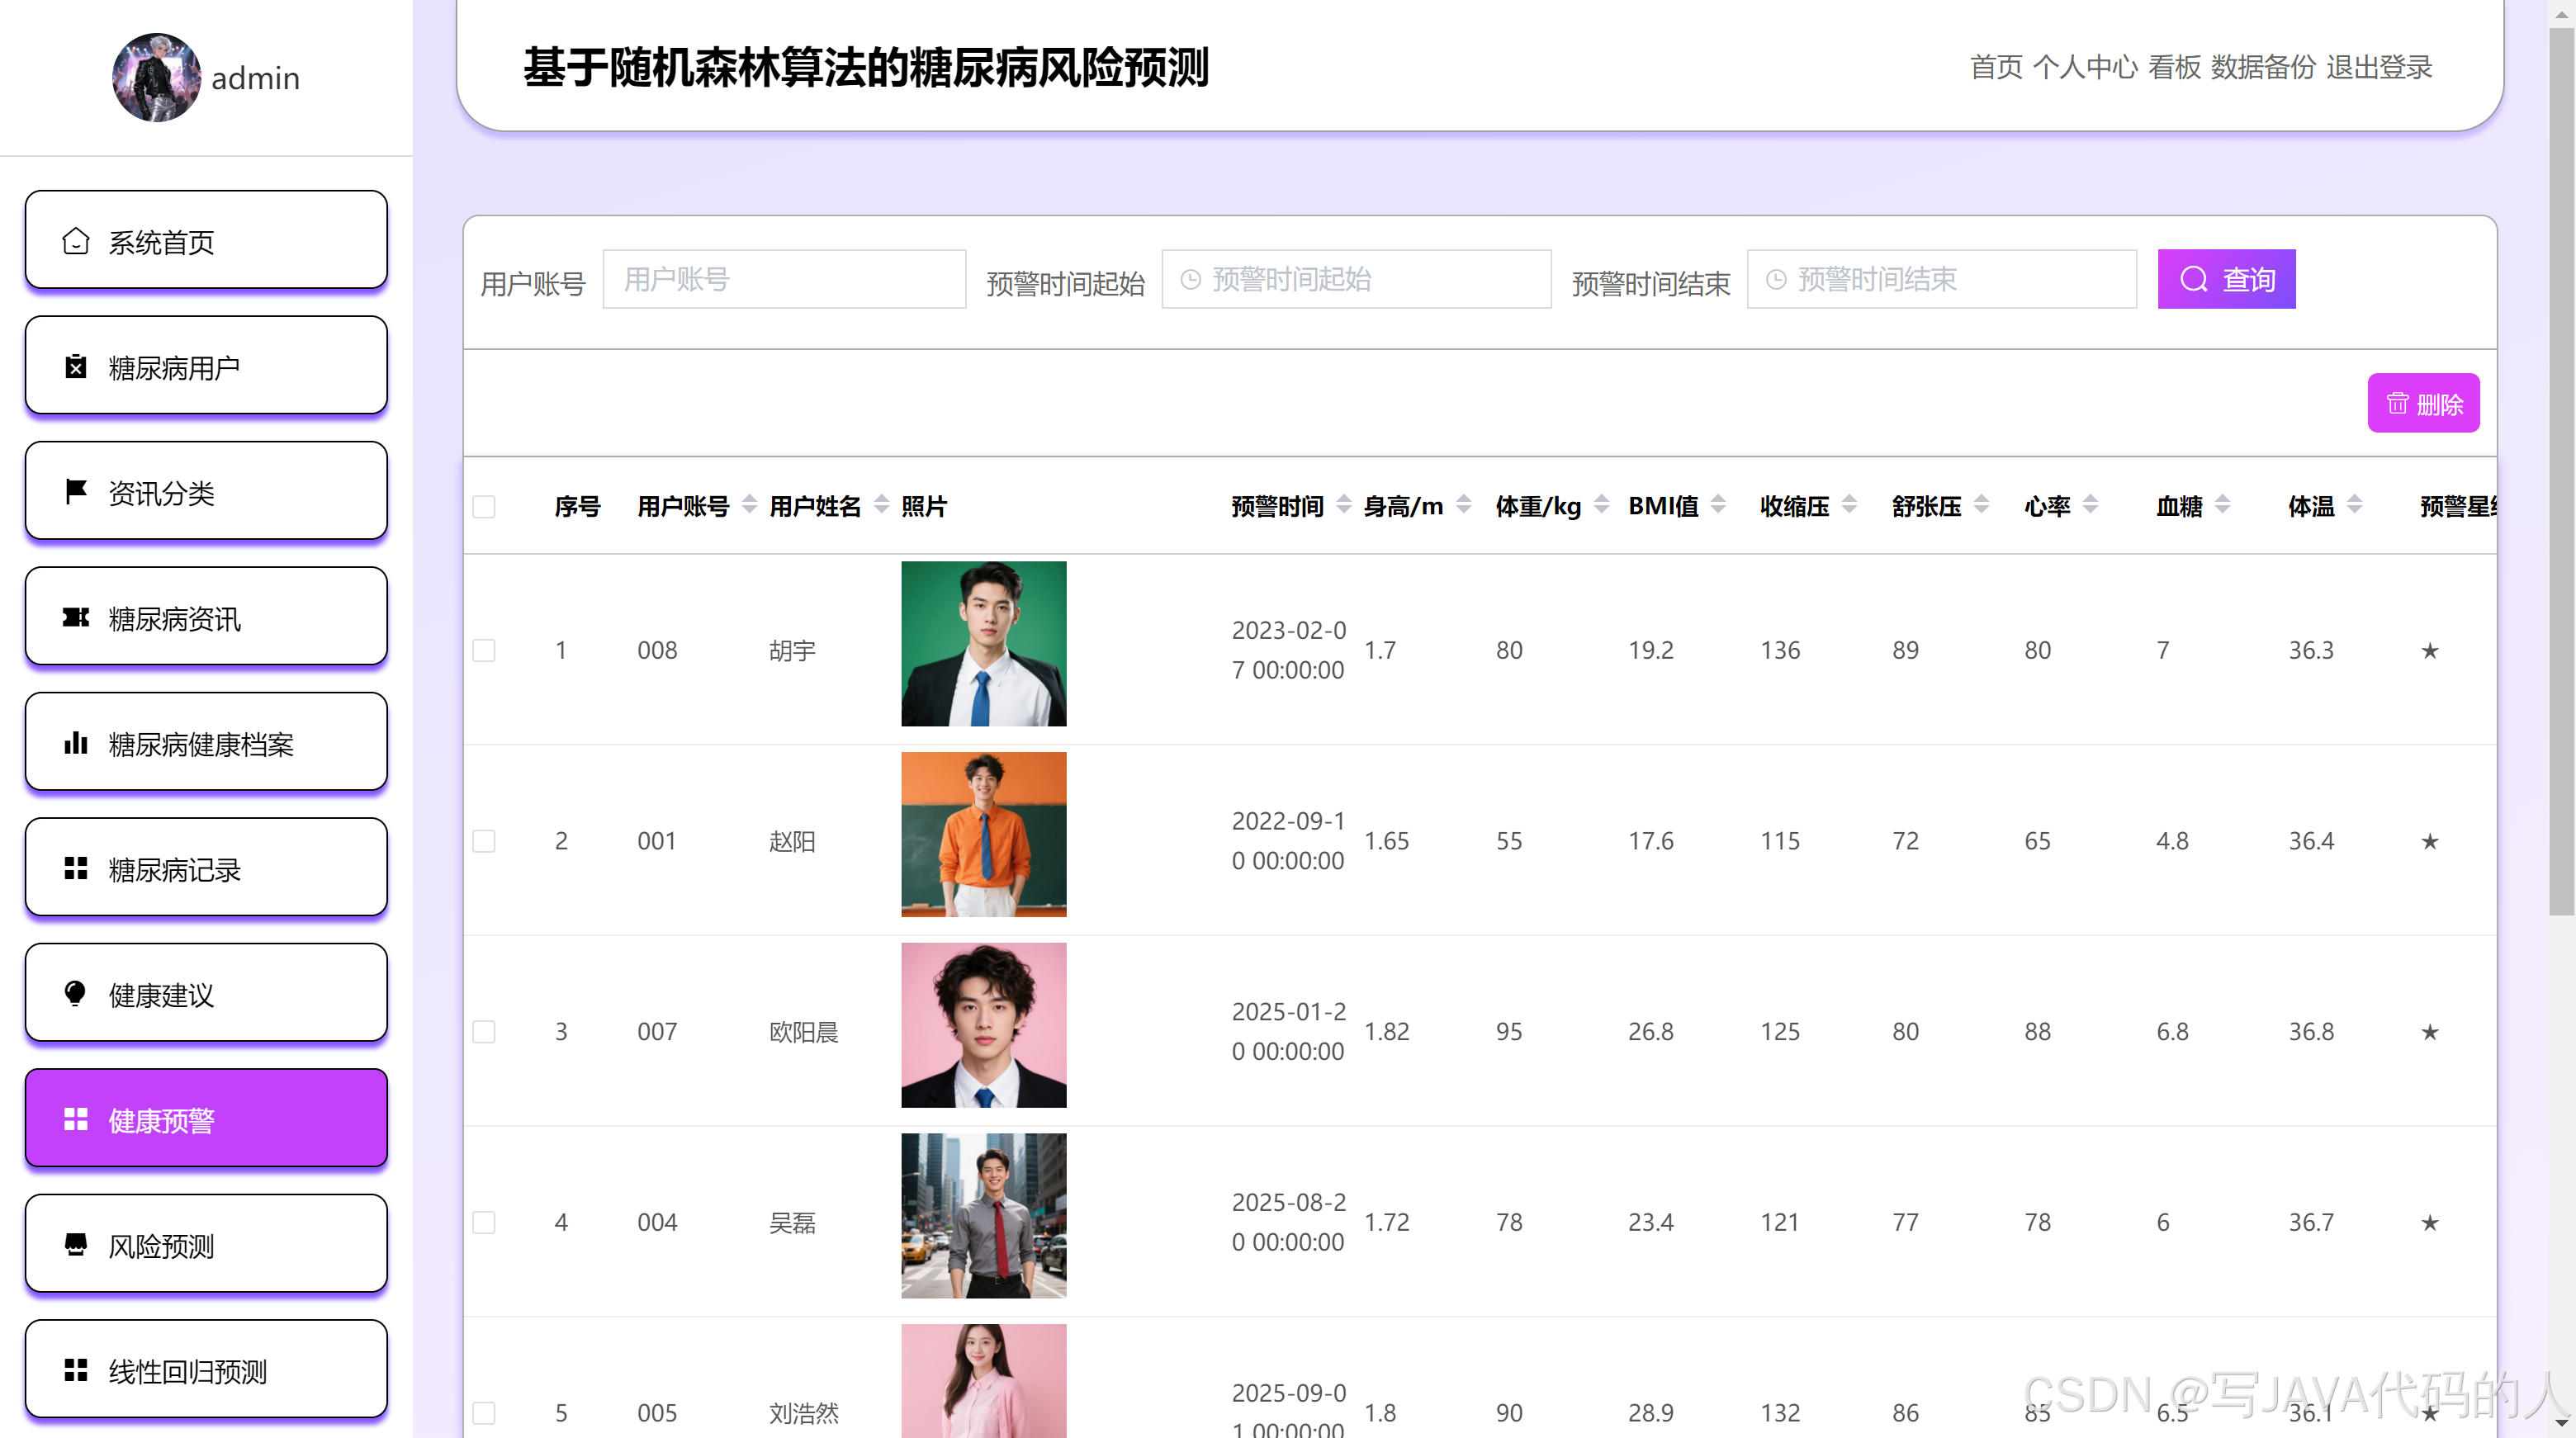This screenshot has height=1438, width=2576.
Task: Sort by 心率 column arrows
Action: click(x=2090, y=505)
